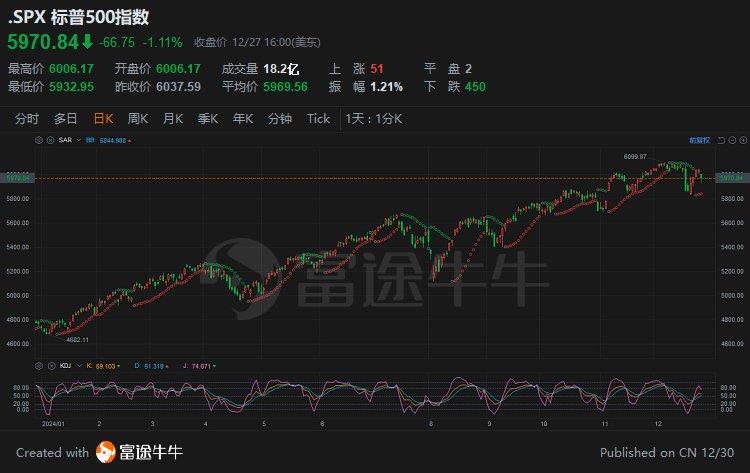750x473 pixels.
Task: Open the 月K monthly chart view
Action: coord(173,119)
